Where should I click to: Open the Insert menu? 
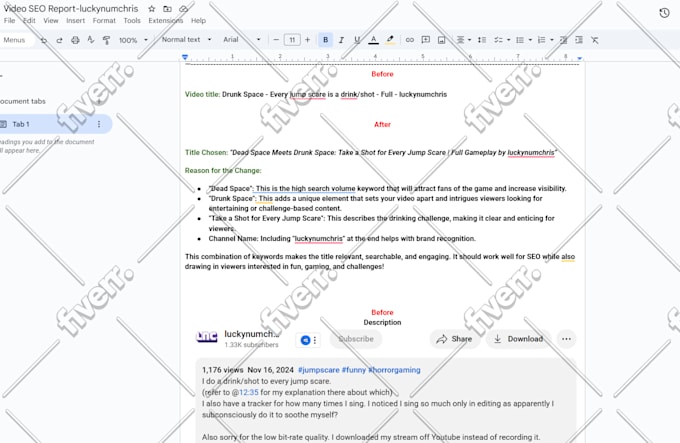[x=75, y=20]
